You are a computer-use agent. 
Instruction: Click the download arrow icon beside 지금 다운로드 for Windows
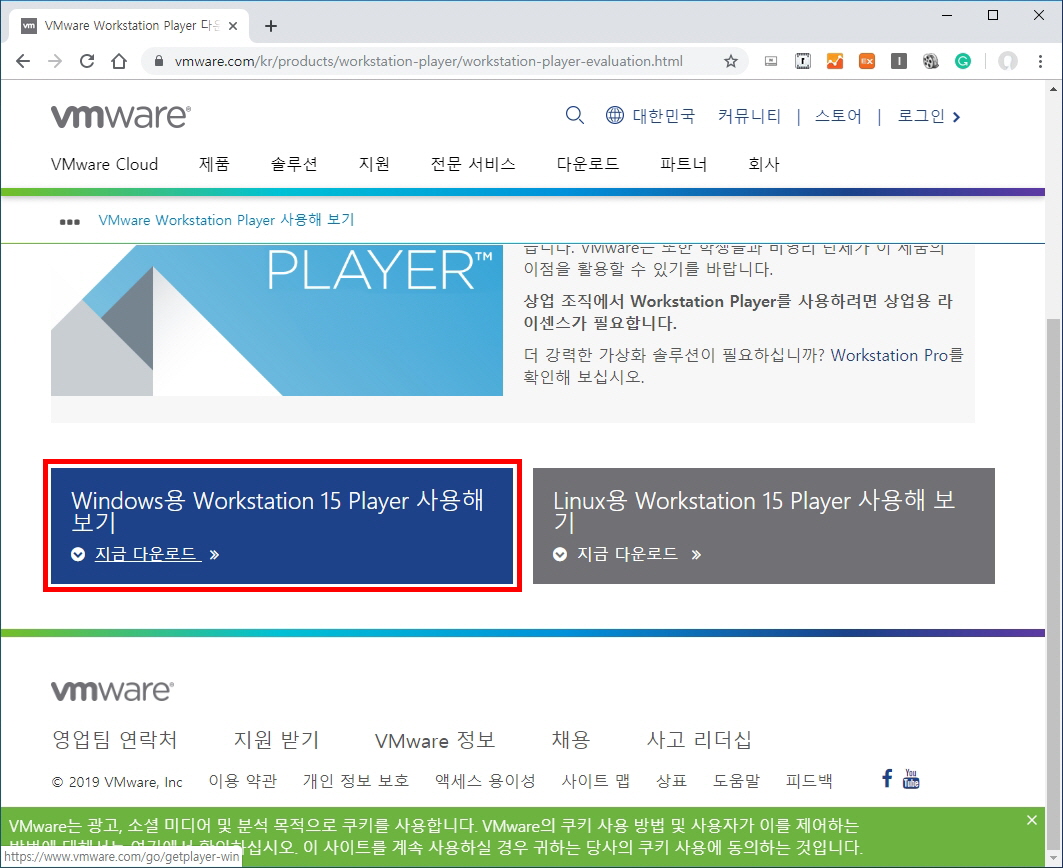tap(78, 554)
